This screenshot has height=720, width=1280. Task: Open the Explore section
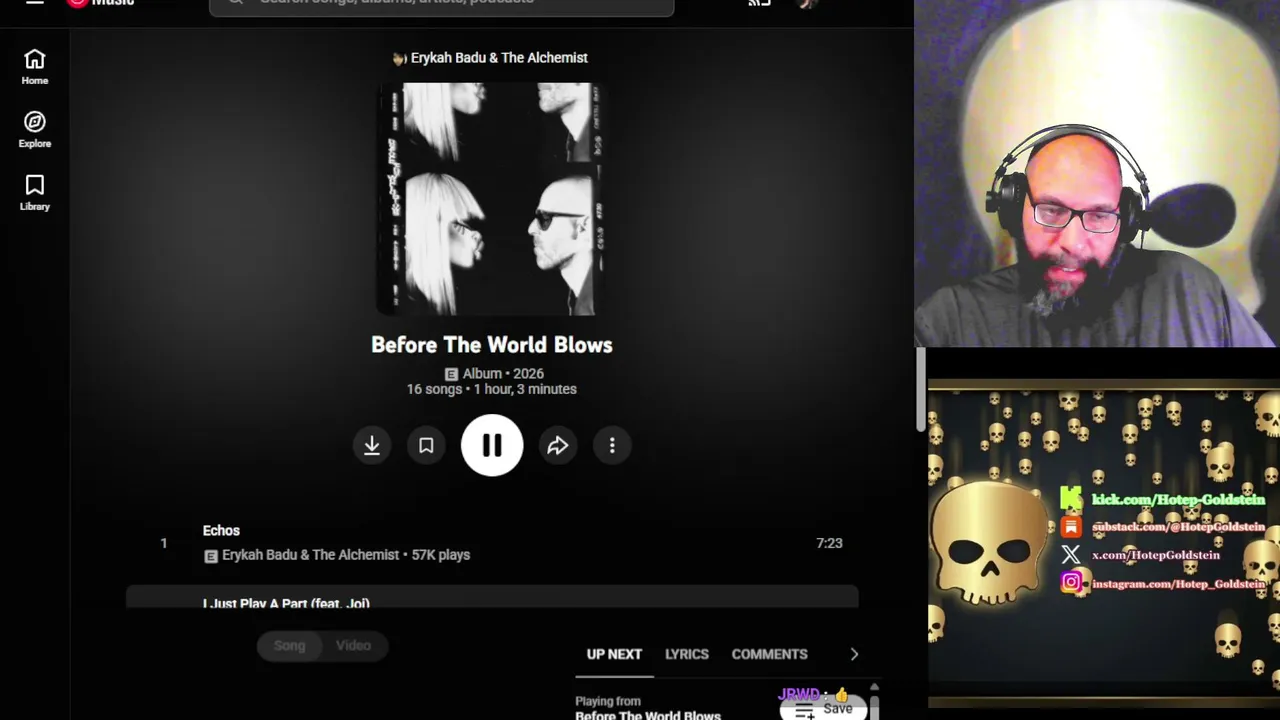pyautogui.click(x=35, y=130)
